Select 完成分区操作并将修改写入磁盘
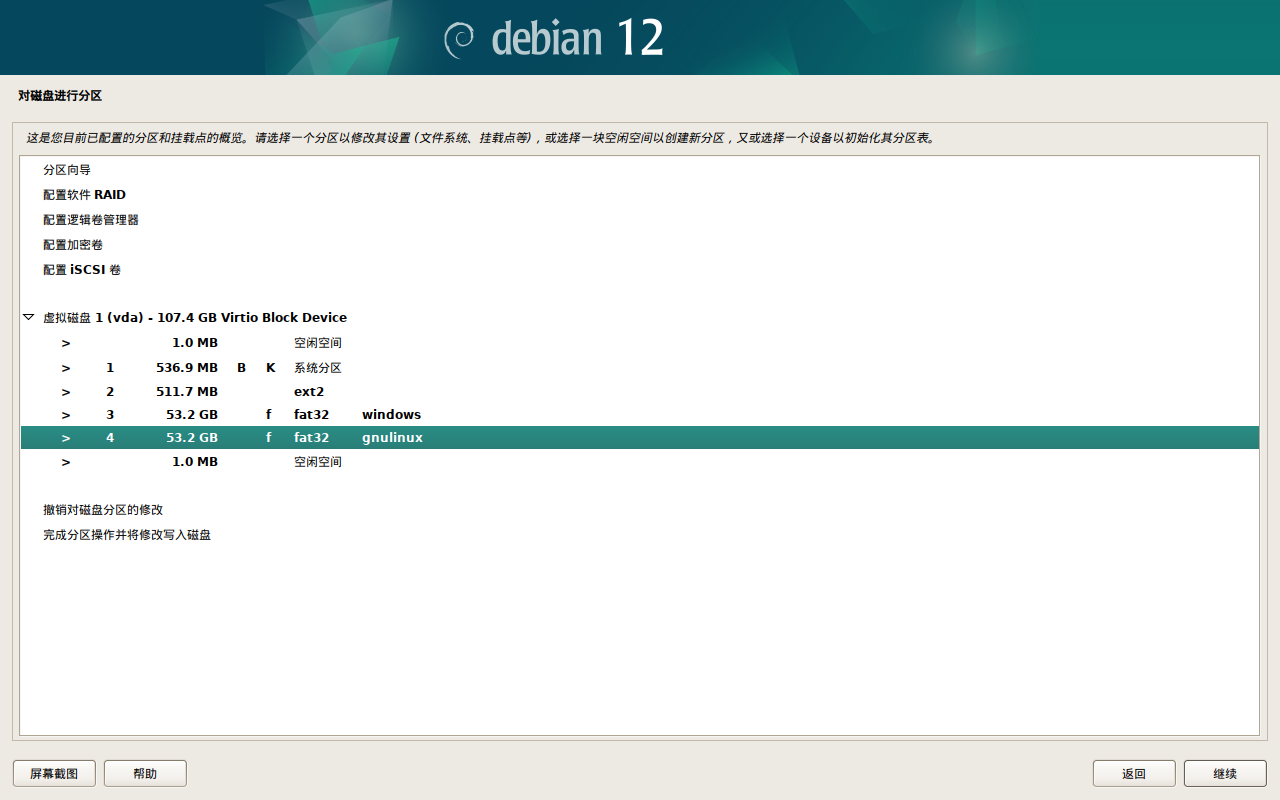Image resolution: width=1280 pixels, height=800 pixels. pyautogui.click(x=640, y=535)
